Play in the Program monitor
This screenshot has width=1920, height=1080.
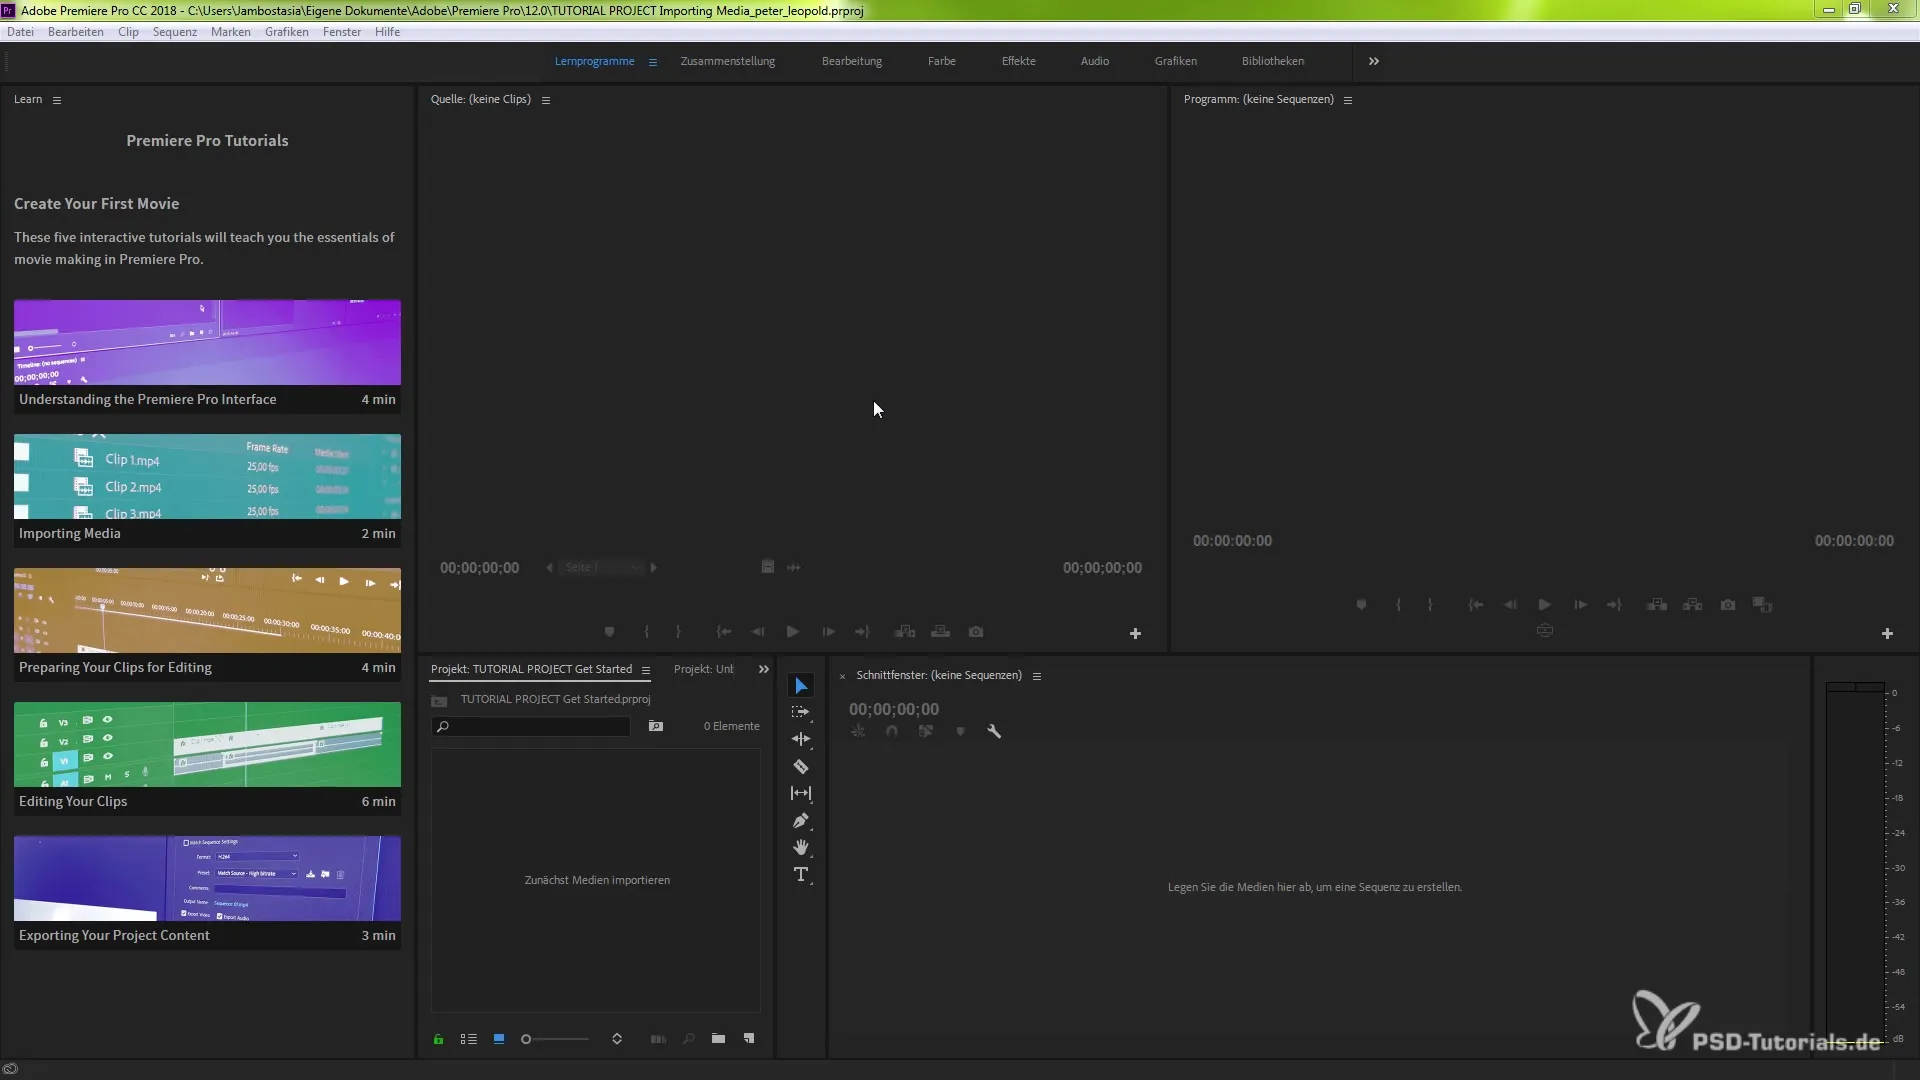pos(1545,605)
